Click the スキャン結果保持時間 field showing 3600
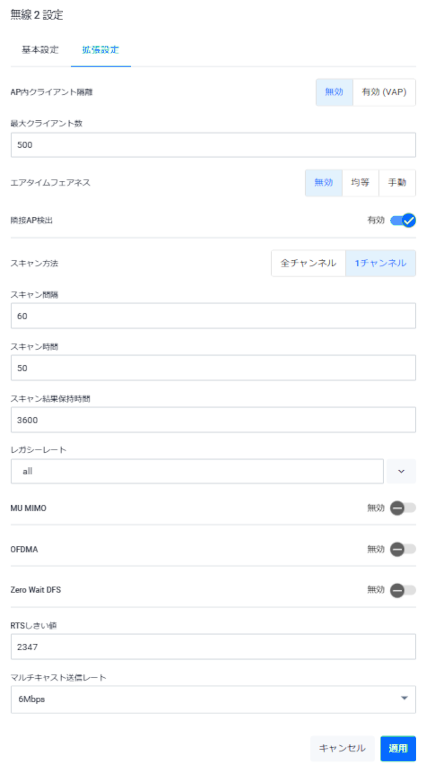The height and width of the screenshot is (773, 426). [213, 420]
